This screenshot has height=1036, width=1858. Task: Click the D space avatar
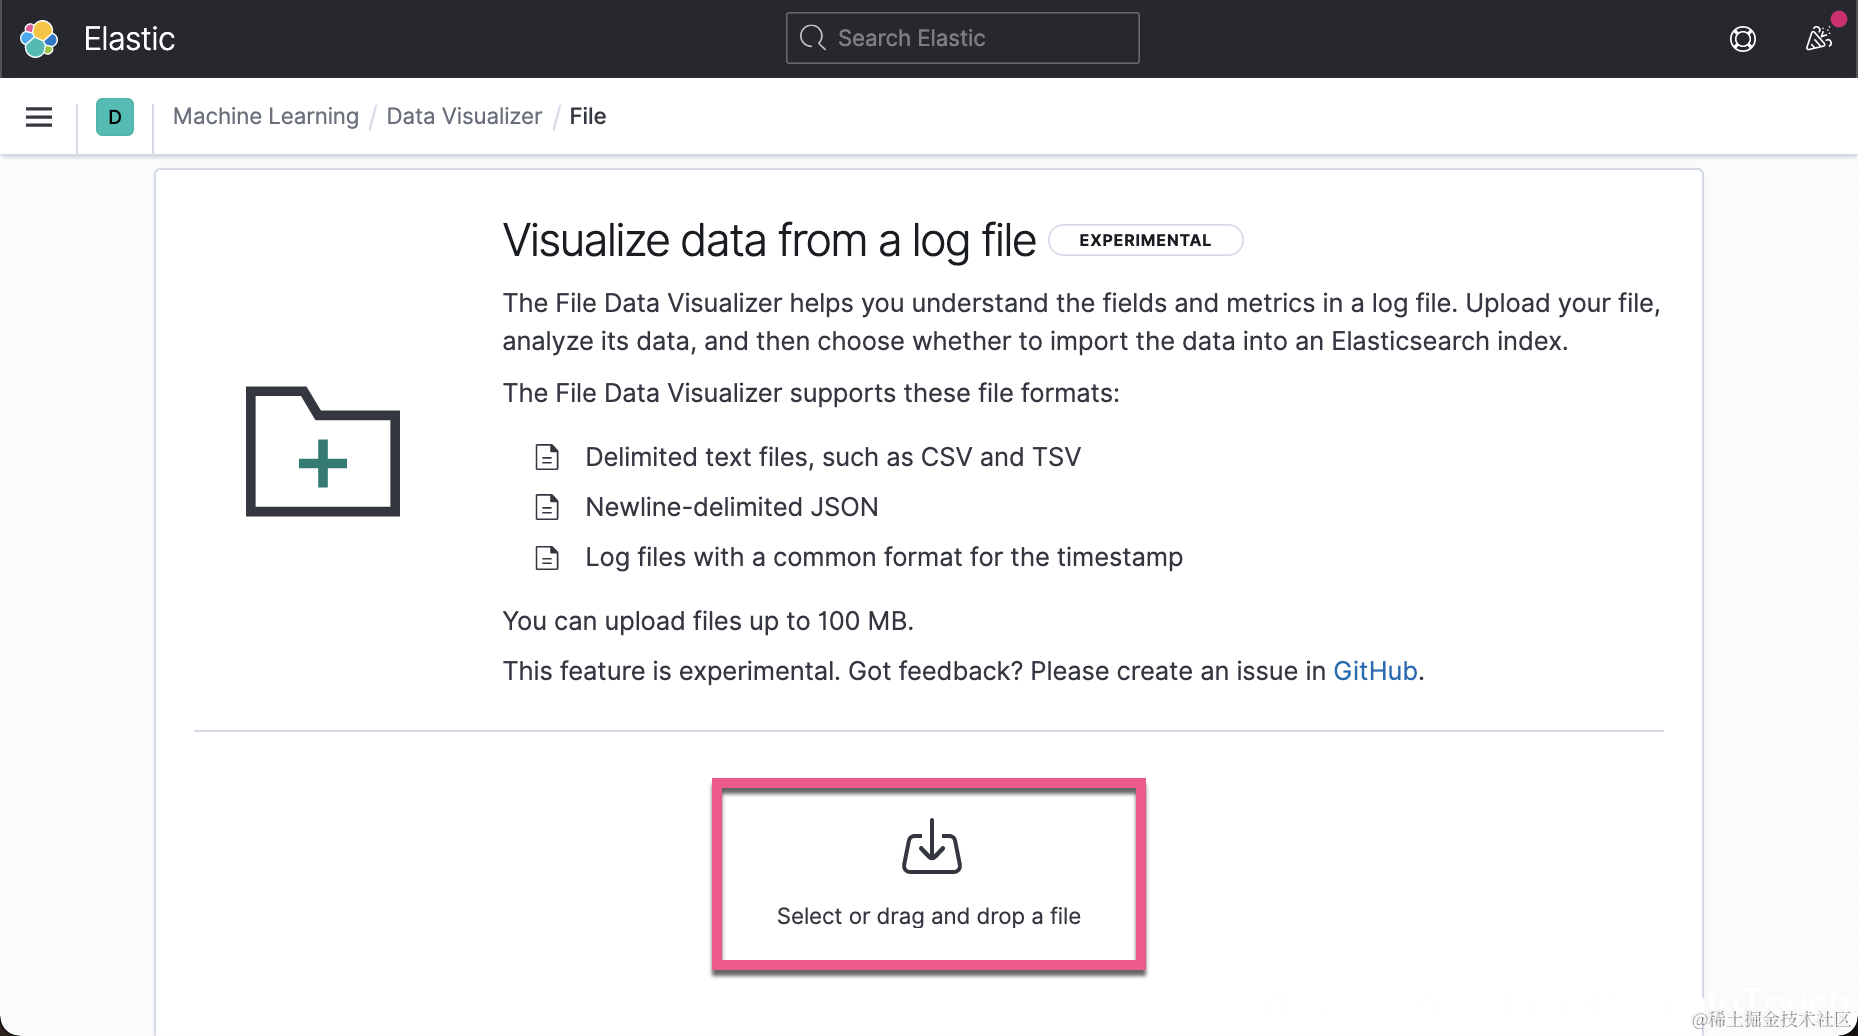(115, 117)
